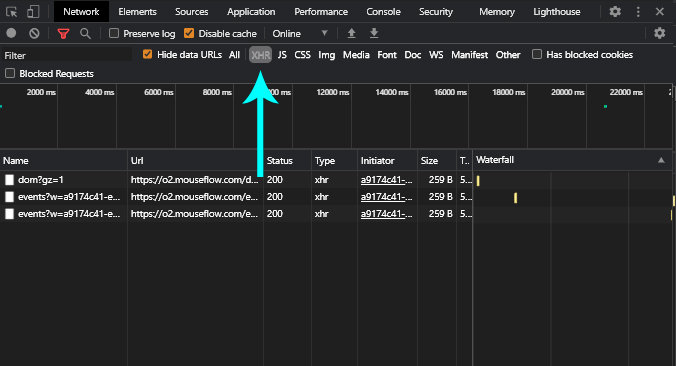676x366 pixels.
Task: Clear the network log
Action: pos(34,33)
